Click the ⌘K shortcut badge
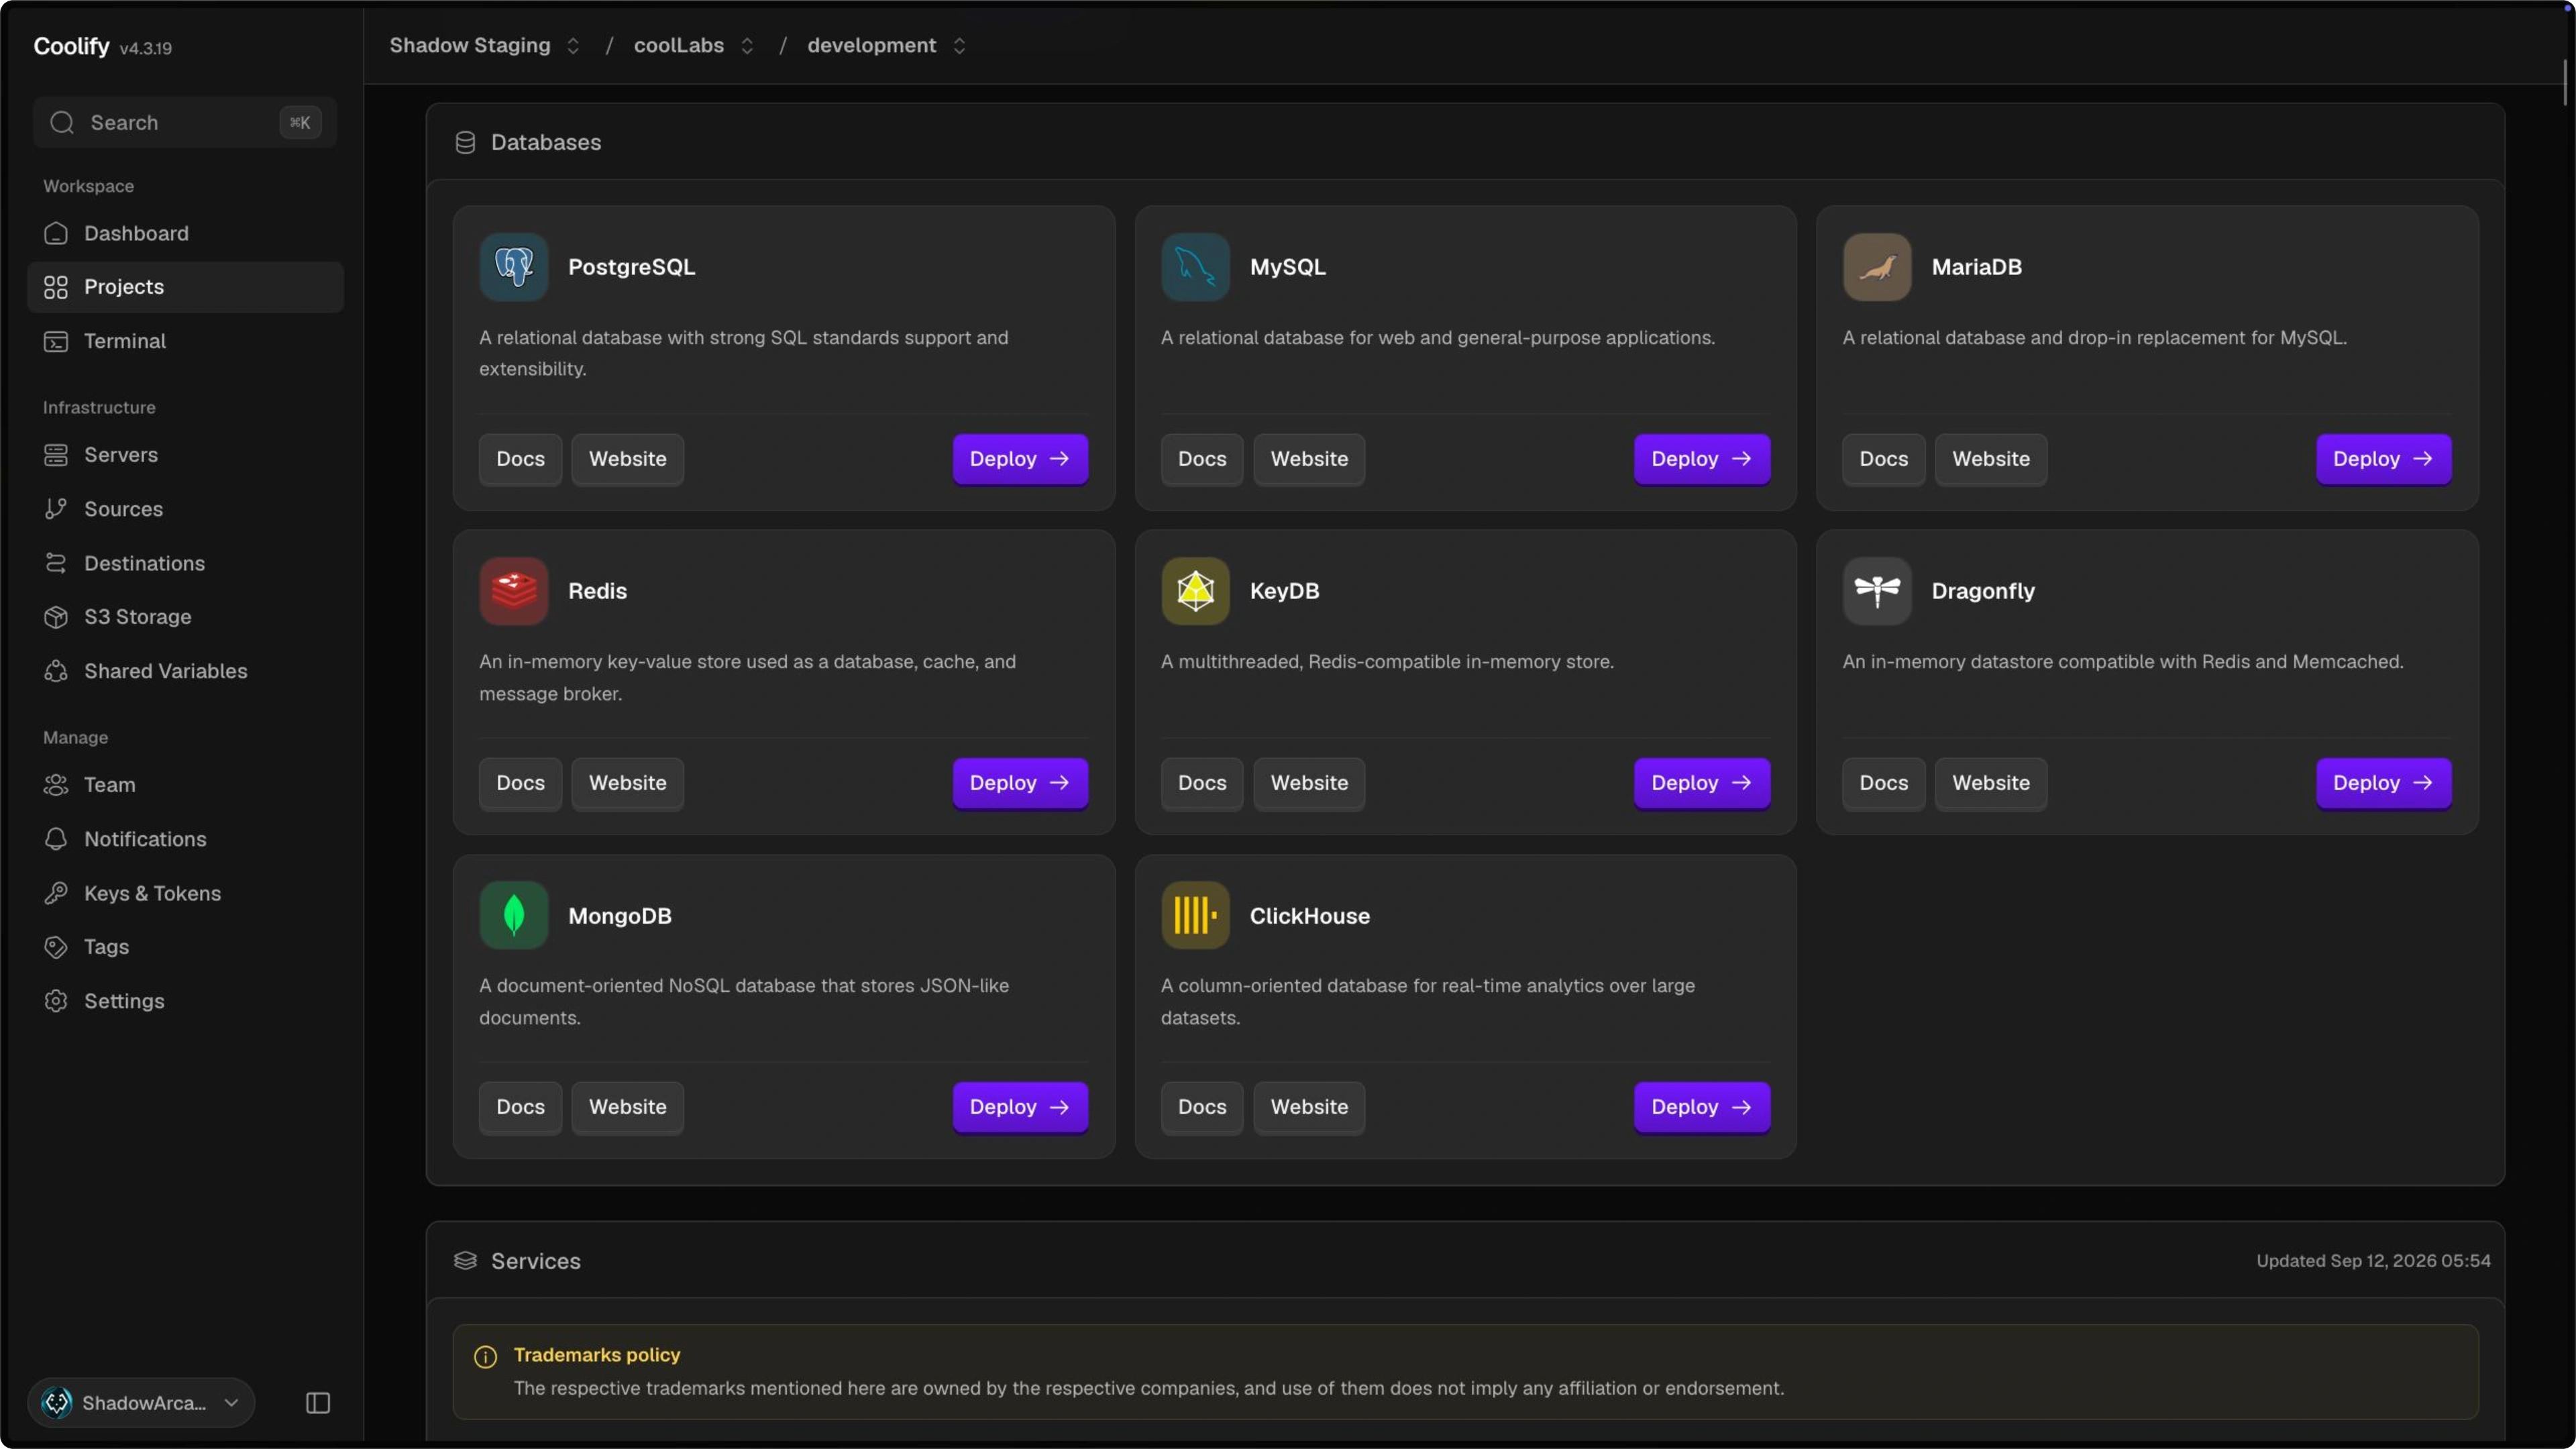The height and width of the screenshot is (1449, 2576). (300, 122)
